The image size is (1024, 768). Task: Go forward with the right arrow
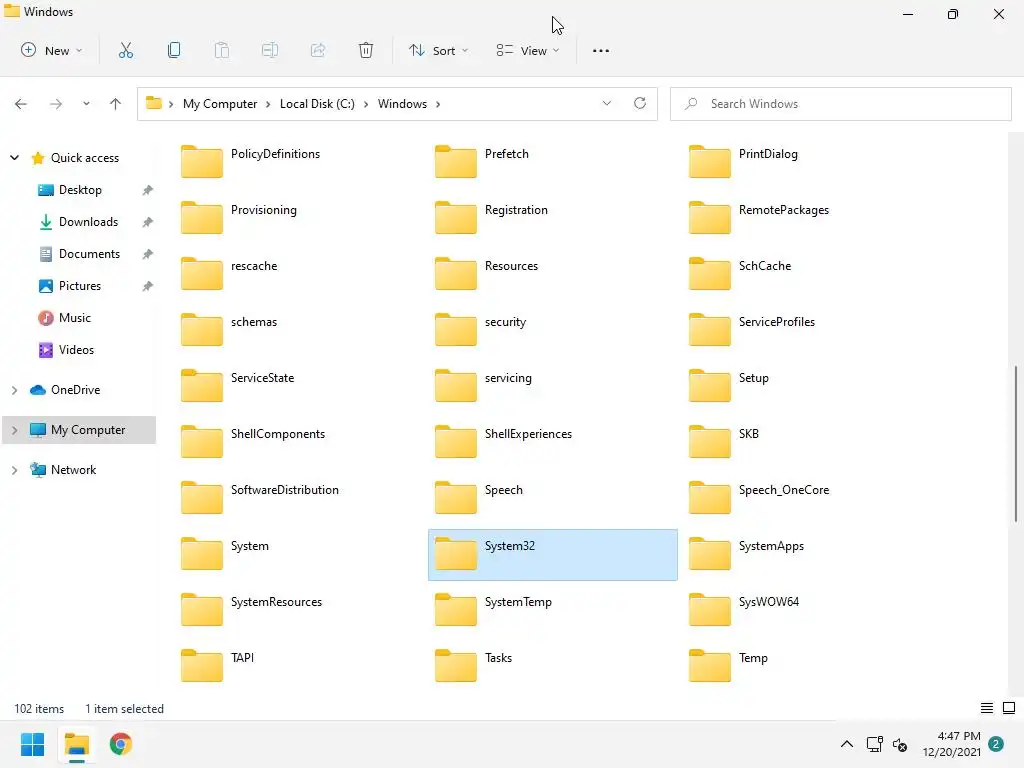pyautogui.click(x=56, y=104)
